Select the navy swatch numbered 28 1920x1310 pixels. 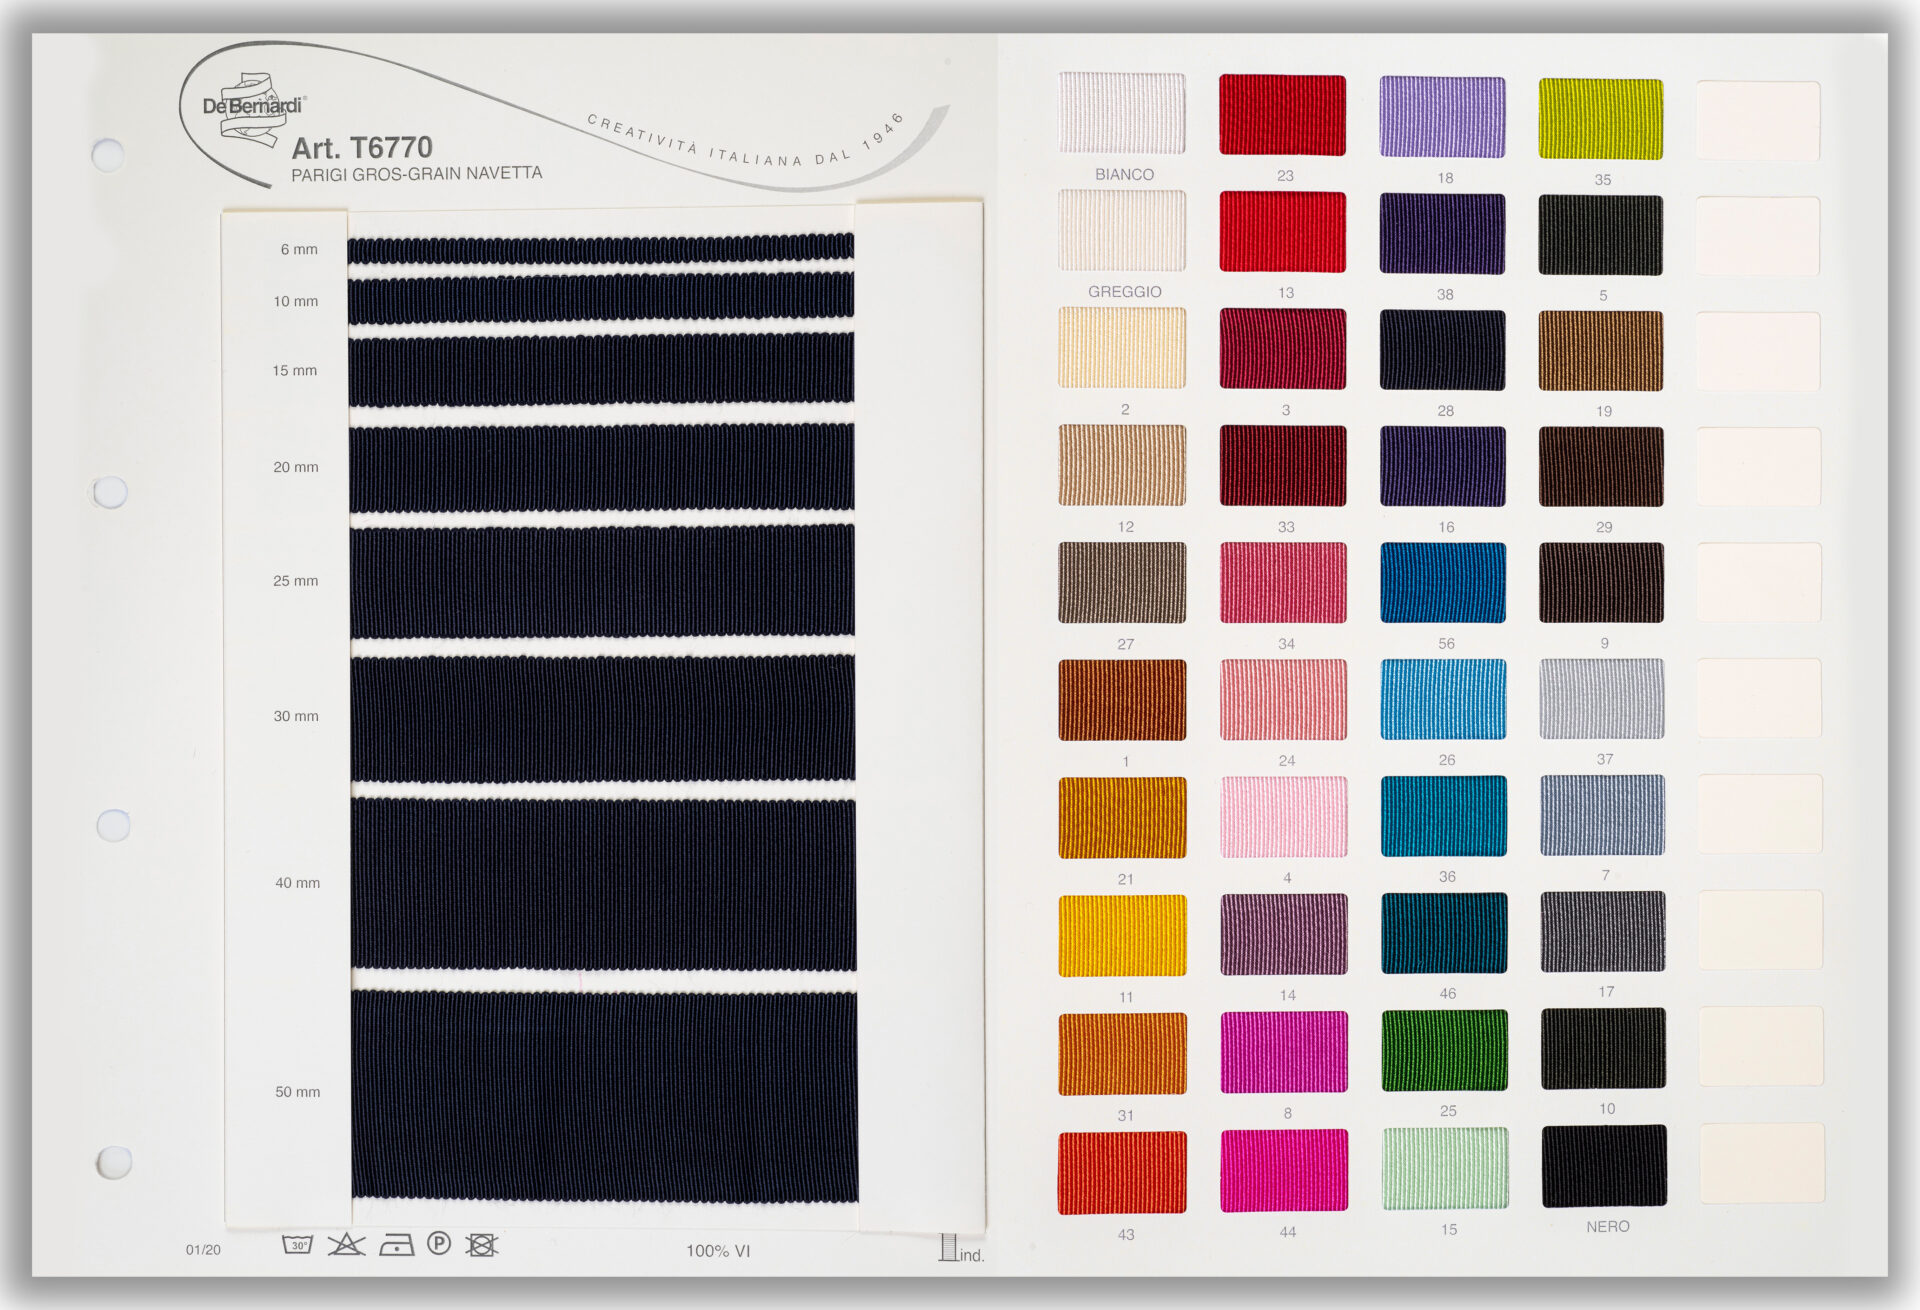(x=1442, y=350)
